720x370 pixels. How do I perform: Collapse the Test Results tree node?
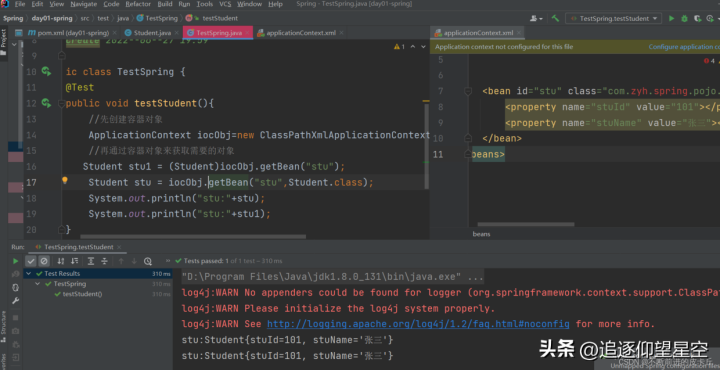point(29,274)
